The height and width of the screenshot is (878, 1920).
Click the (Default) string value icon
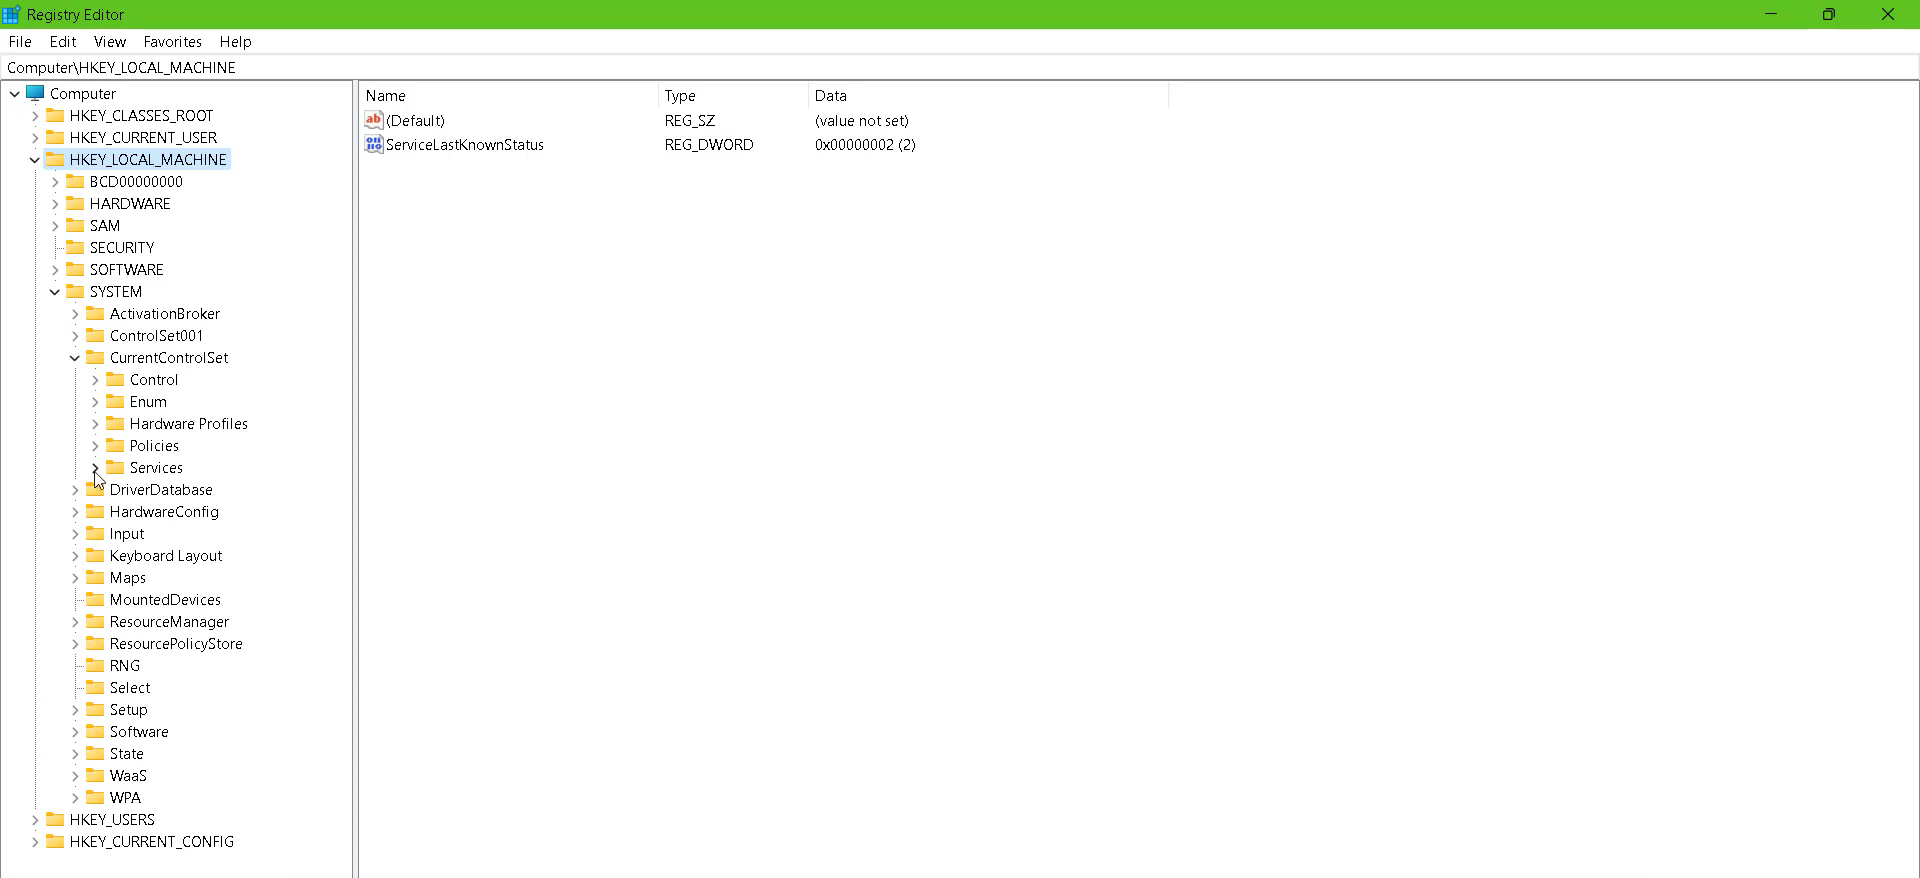tap(374, 120)
